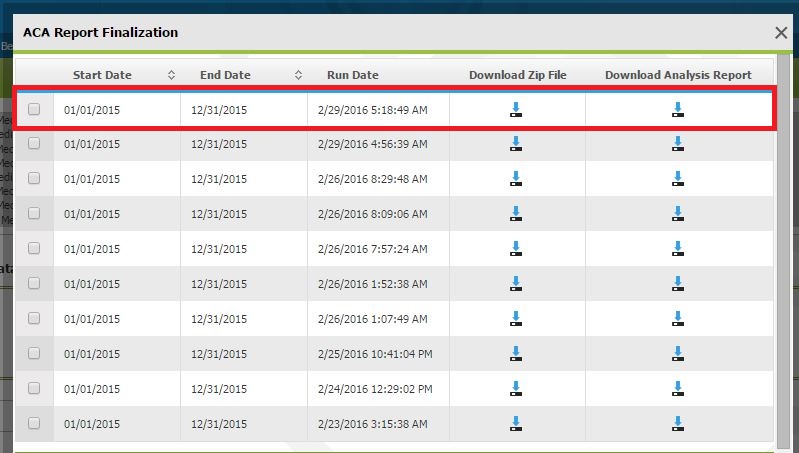
Task: Download zip file for 2/29/2016 5:18:49 AM run
Action: pos(516,109)
